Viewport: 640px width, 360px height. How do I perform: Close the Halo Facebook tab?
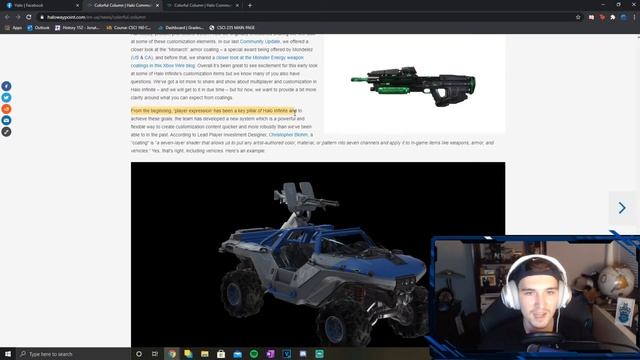tap(78, 5)
